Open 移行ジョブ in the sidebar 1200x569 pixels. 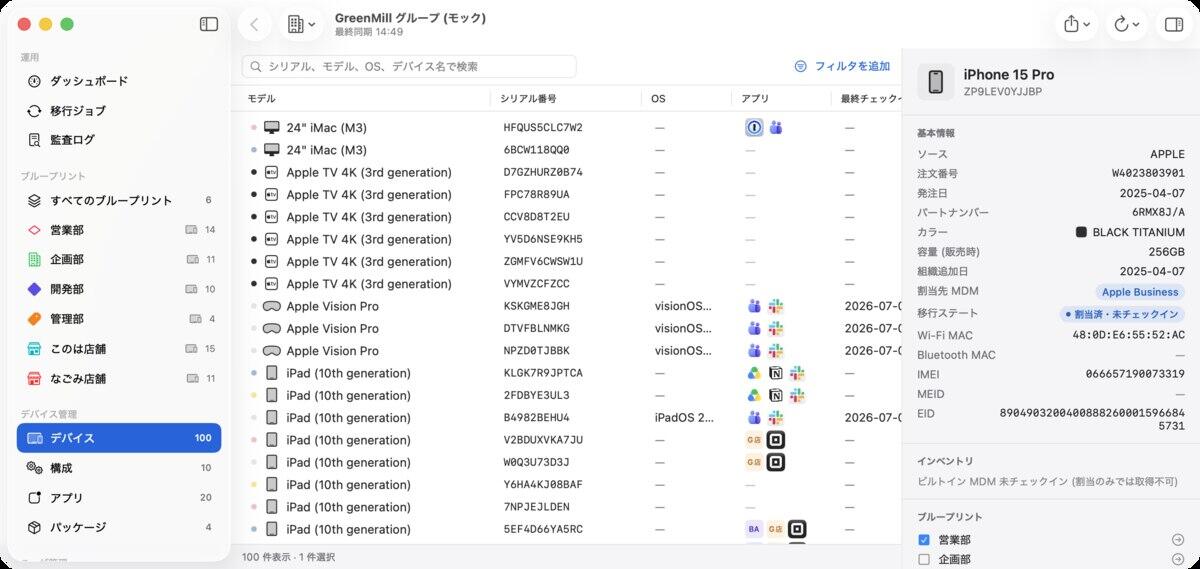click(x=119, y=111)
